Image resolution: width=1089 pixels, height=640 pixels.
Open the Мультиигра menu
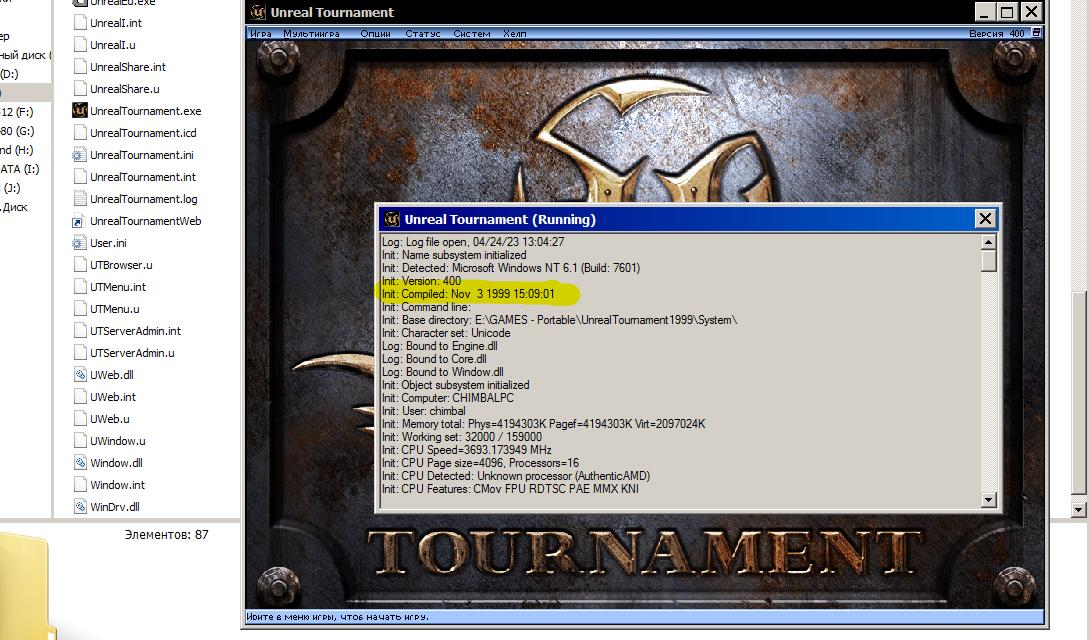[x=311, y=33]
